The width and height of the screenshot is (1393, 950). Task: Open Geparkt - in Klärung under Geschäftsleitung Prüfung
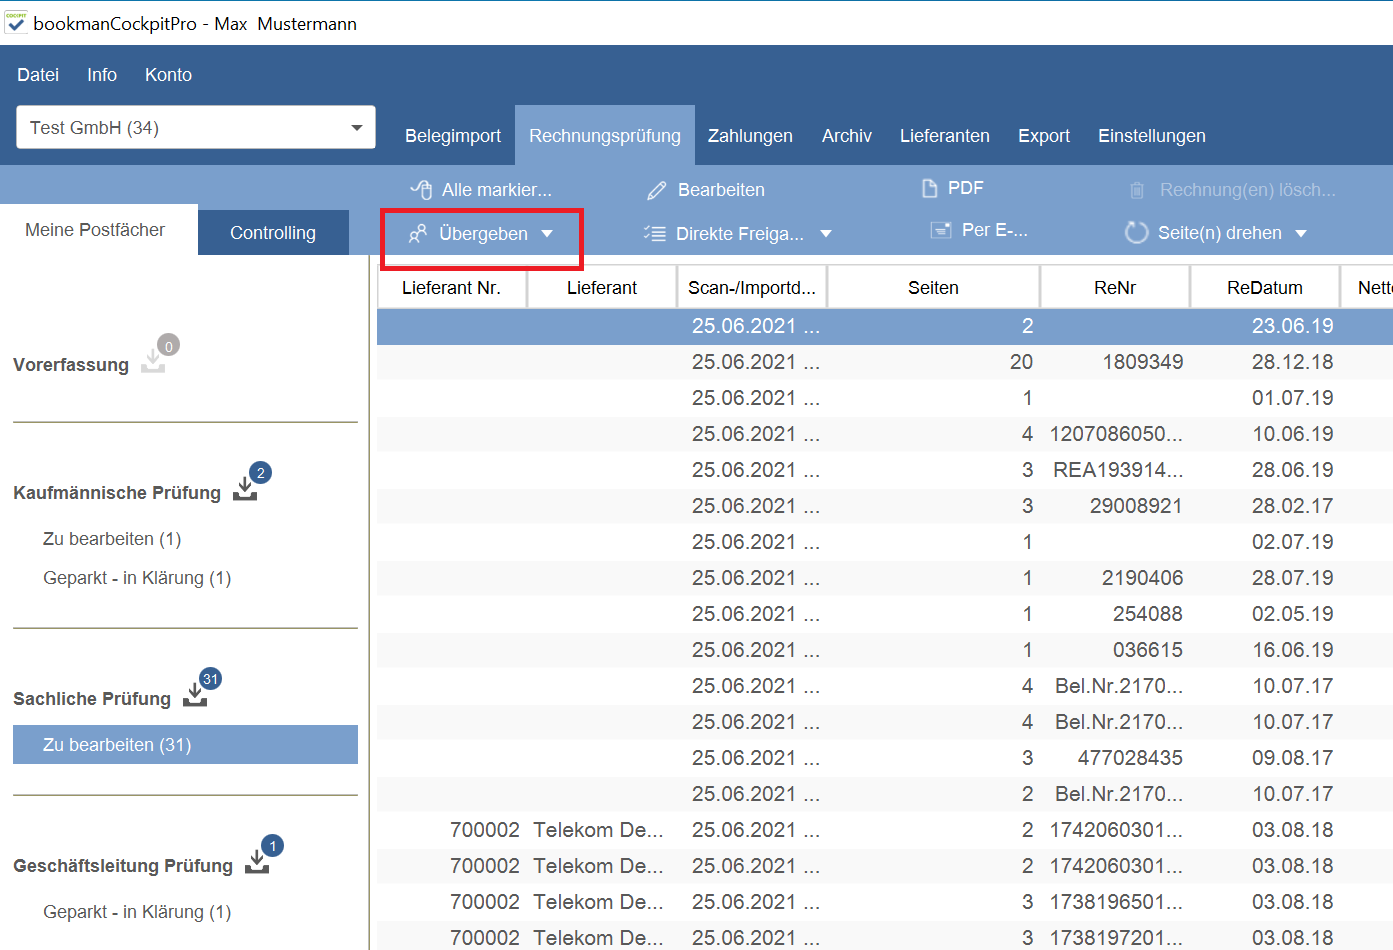click(x=137, y=912)
